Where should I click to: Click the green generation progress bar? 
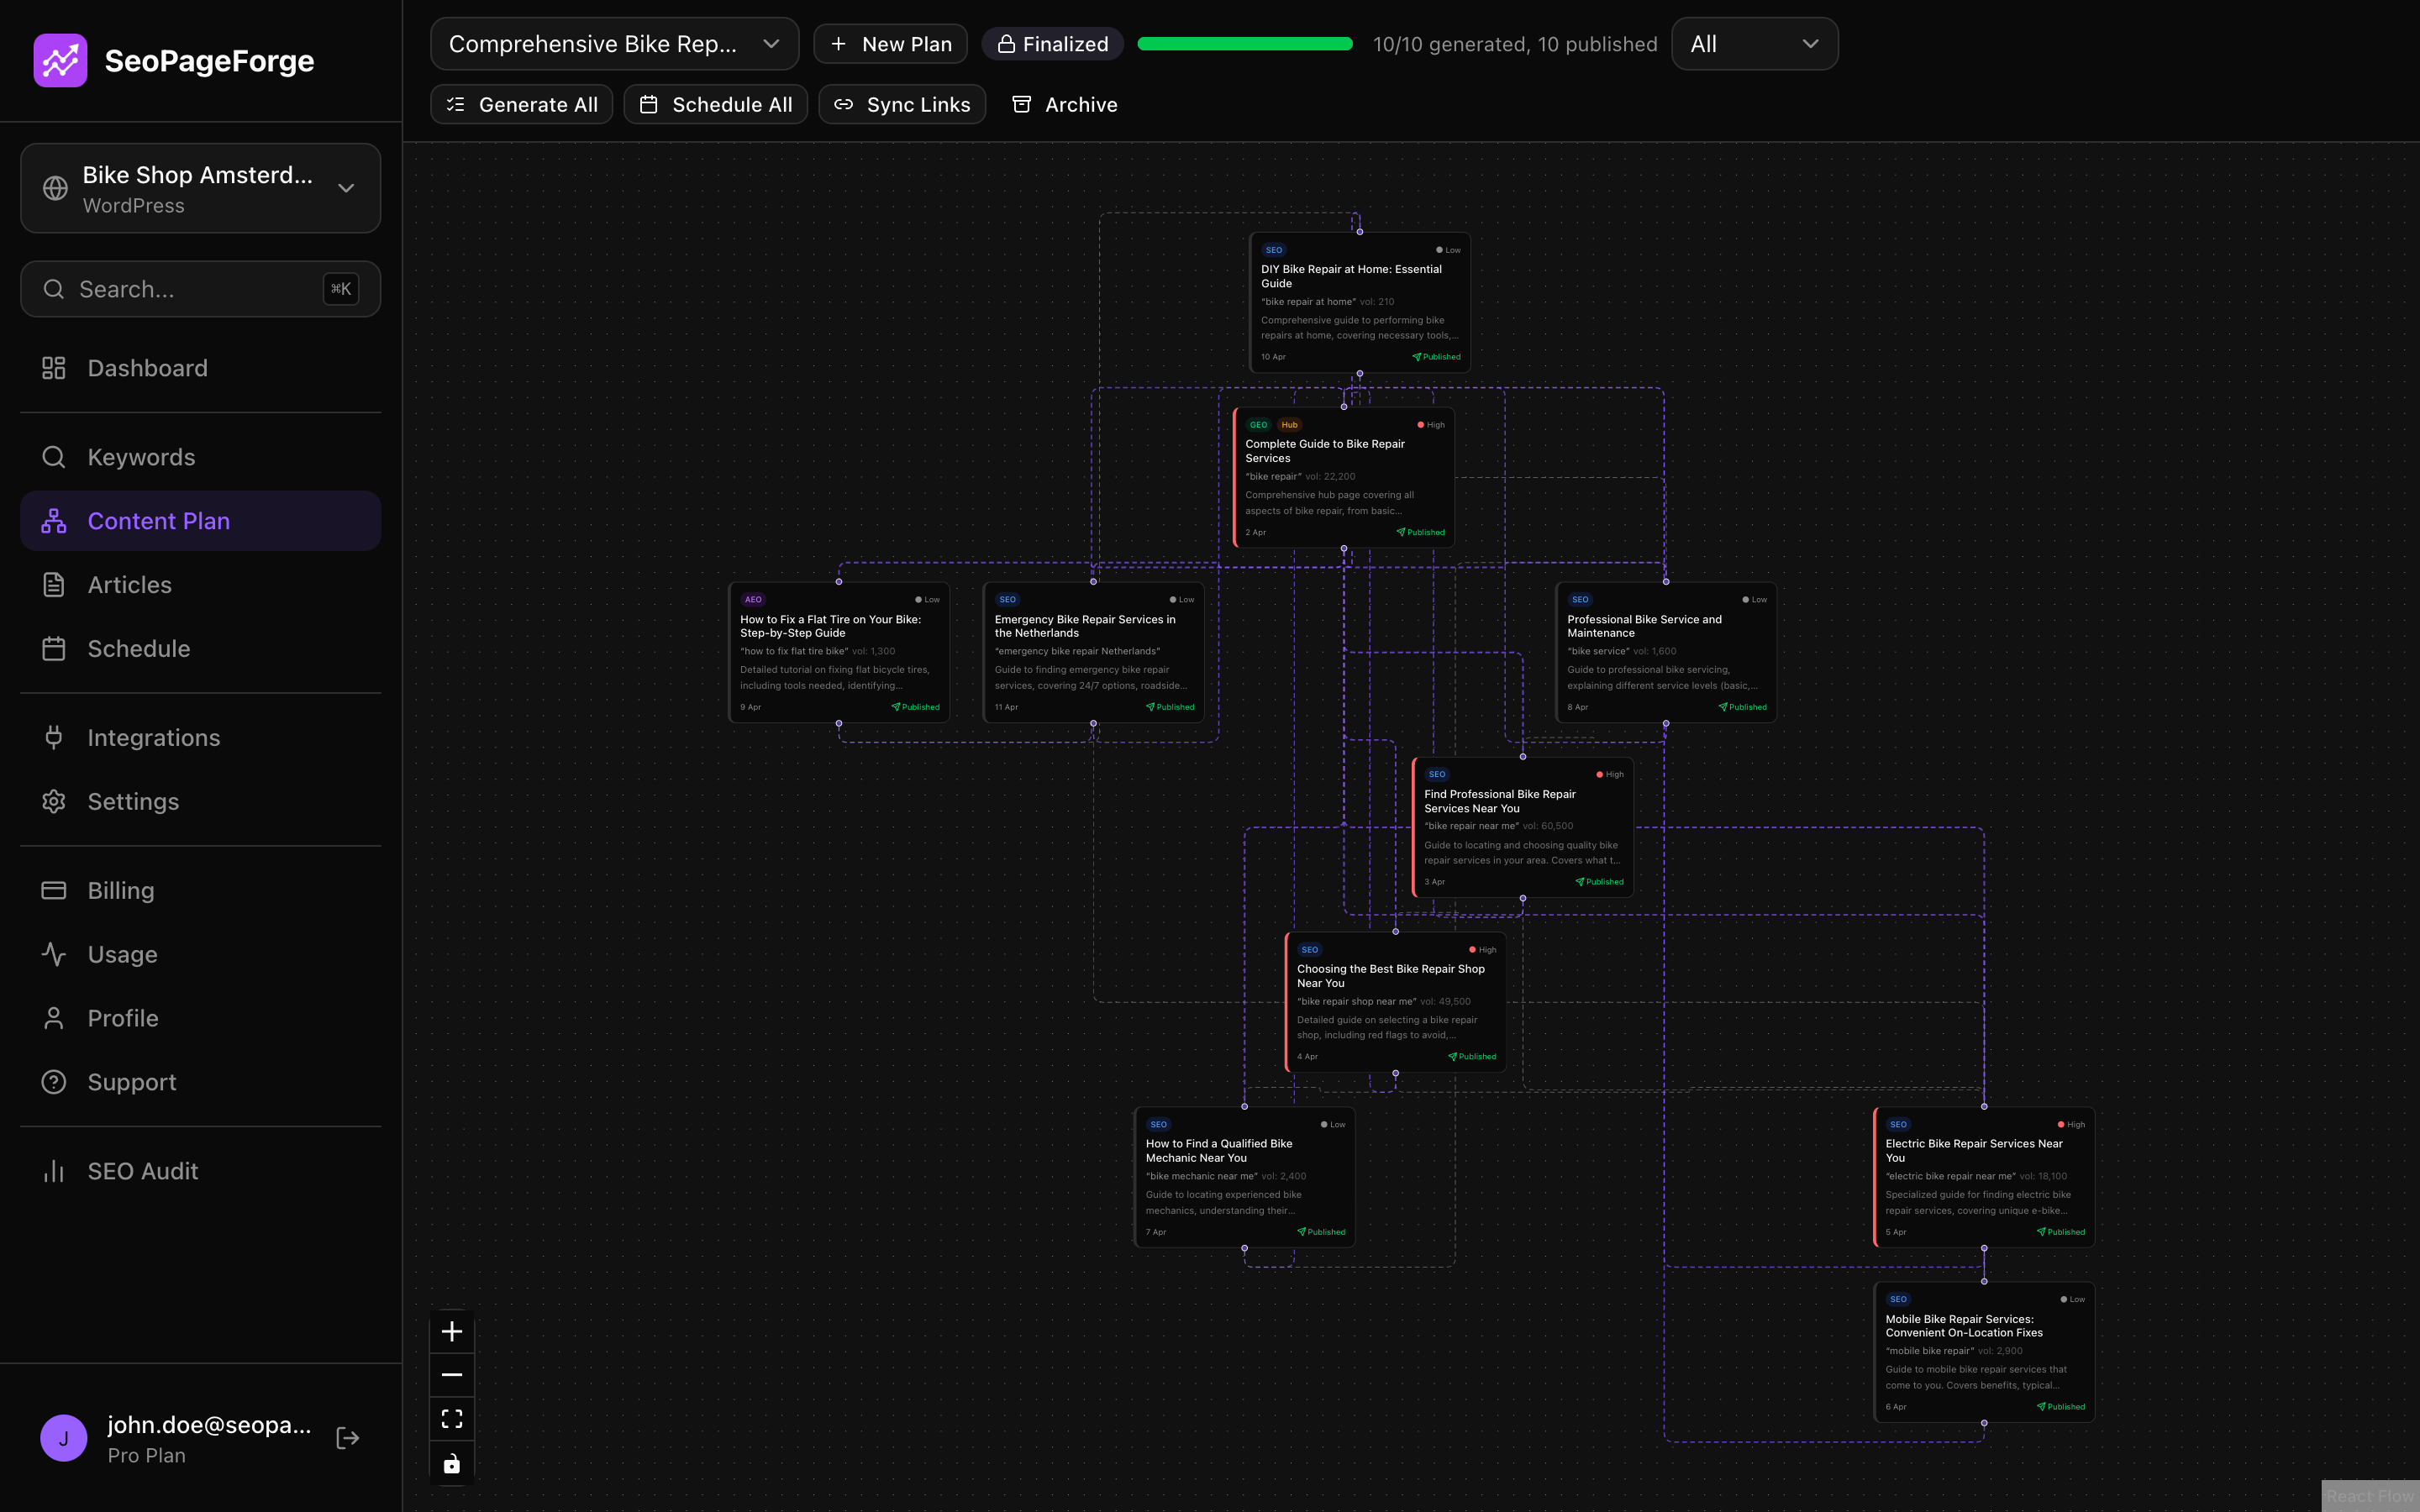click(x=1245, y=44)
